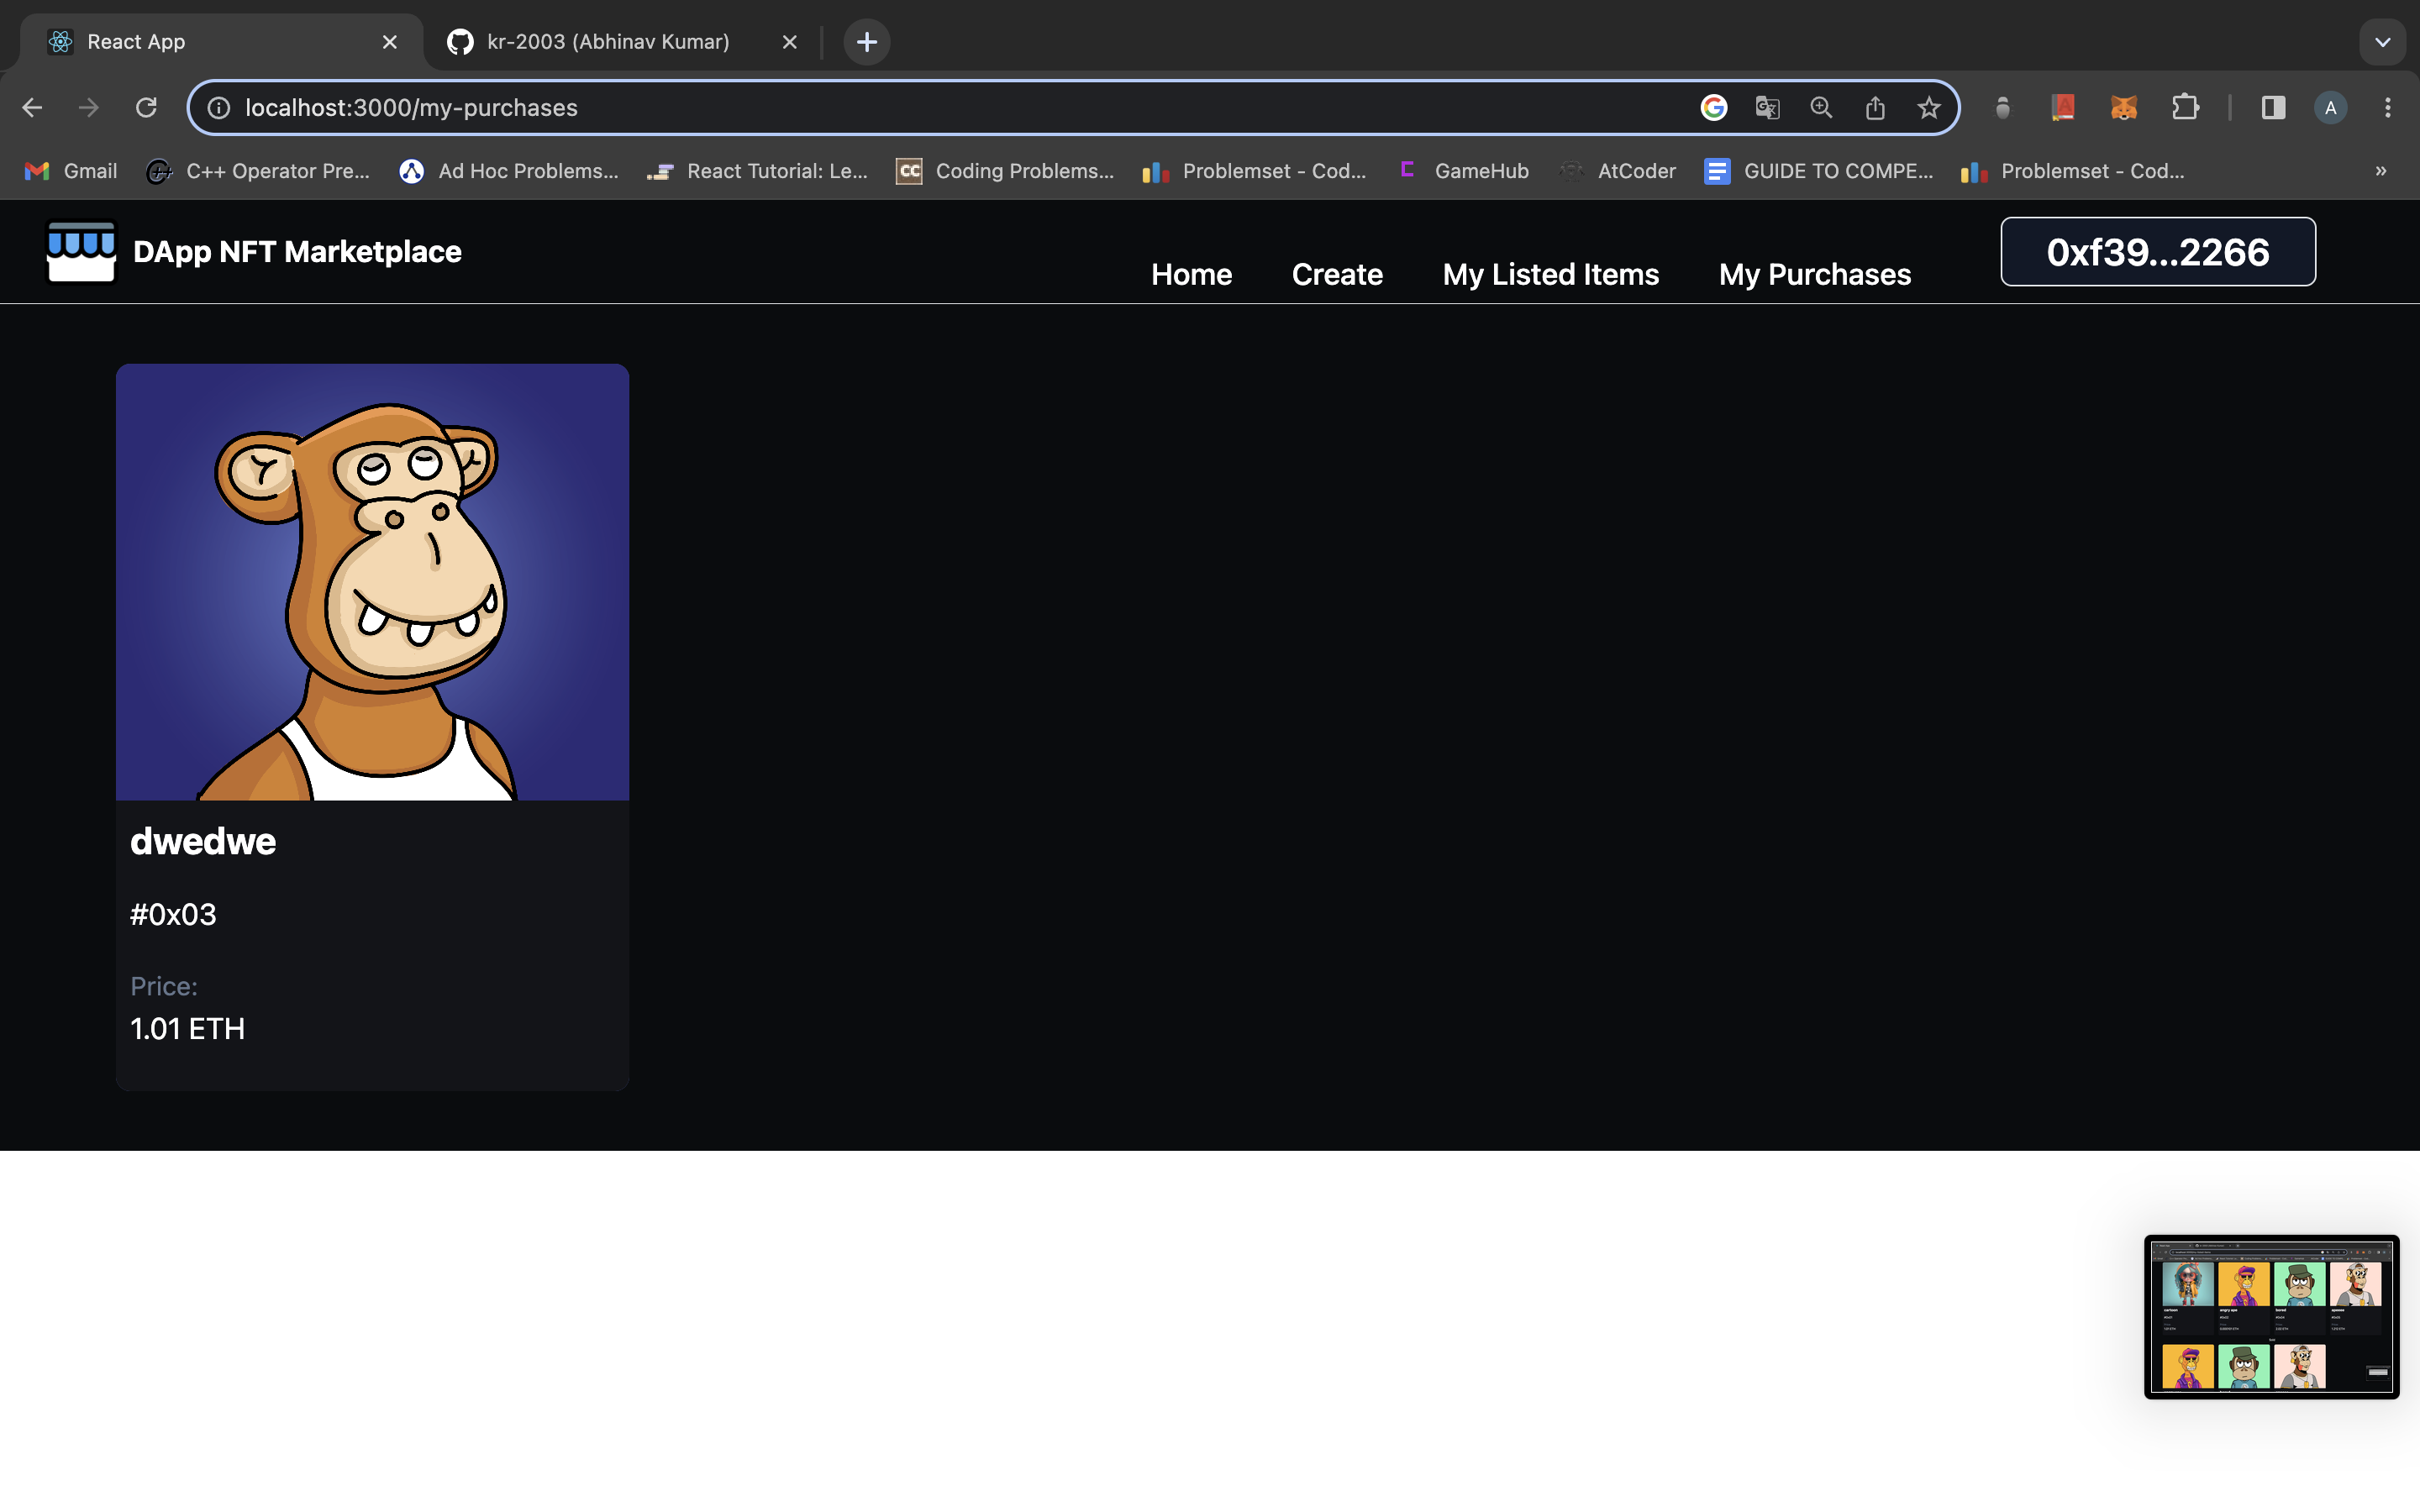Open the screenshot preview thumbnail
2420x1512 pixels.
pos(2271,1316)
